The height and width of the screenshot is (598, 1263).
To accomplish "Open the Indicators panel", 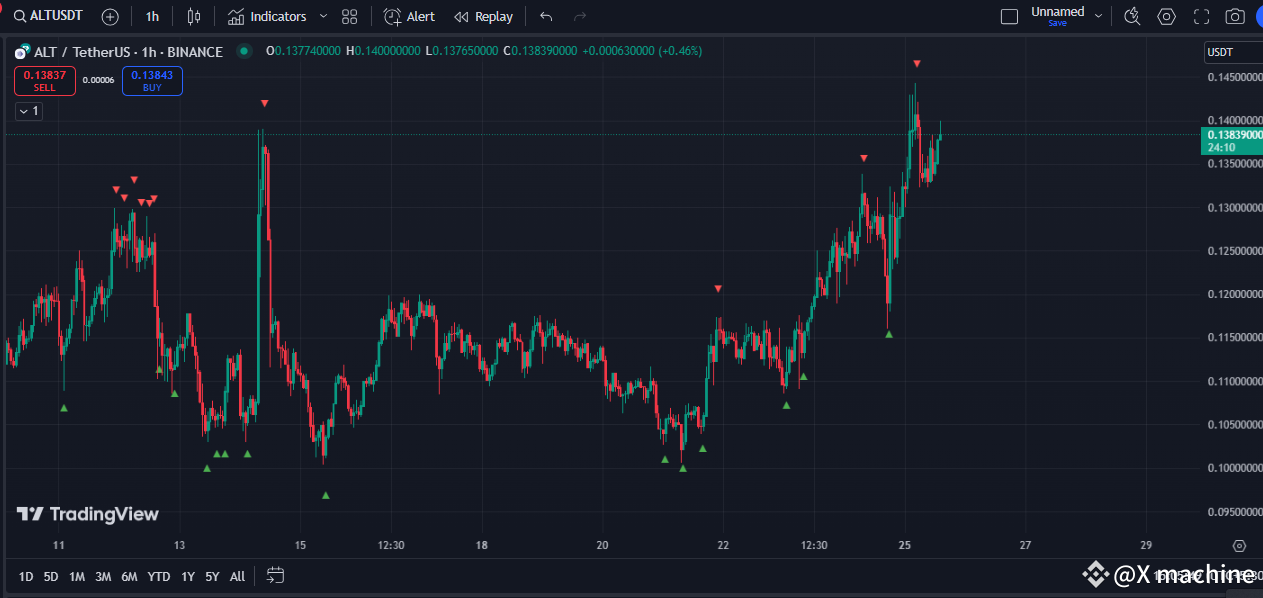I will pos(266,17).
